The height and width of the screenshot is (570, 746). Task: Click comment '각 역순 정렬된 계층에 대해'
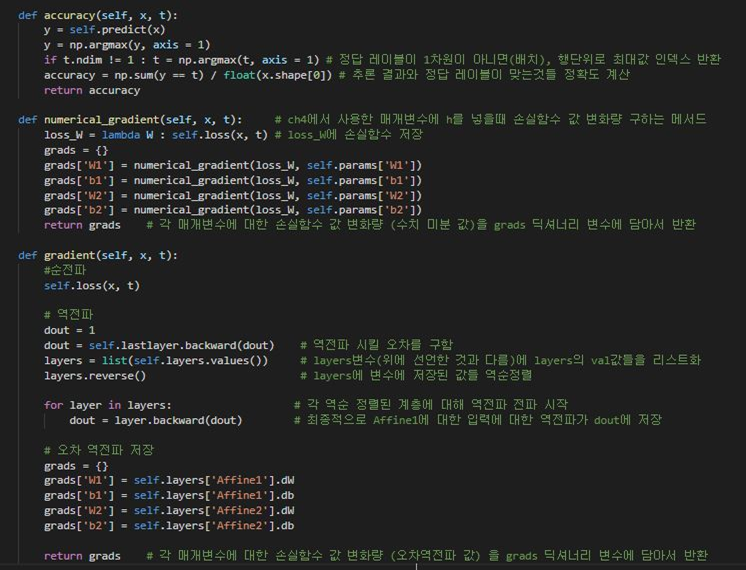click(x=431, y=405)
